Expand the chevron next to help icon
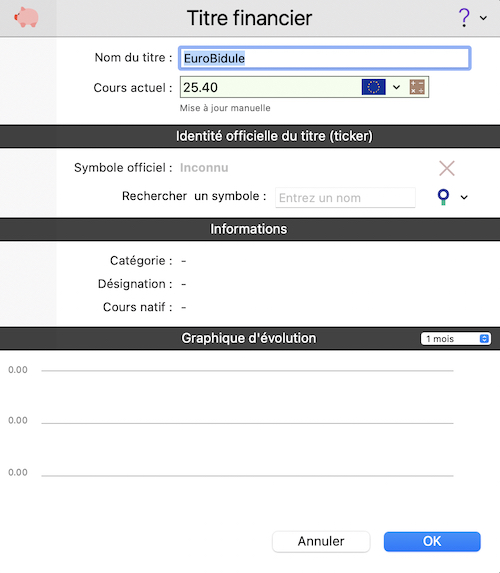The height and width of the screenshot is (573, 500). point(483,18)
